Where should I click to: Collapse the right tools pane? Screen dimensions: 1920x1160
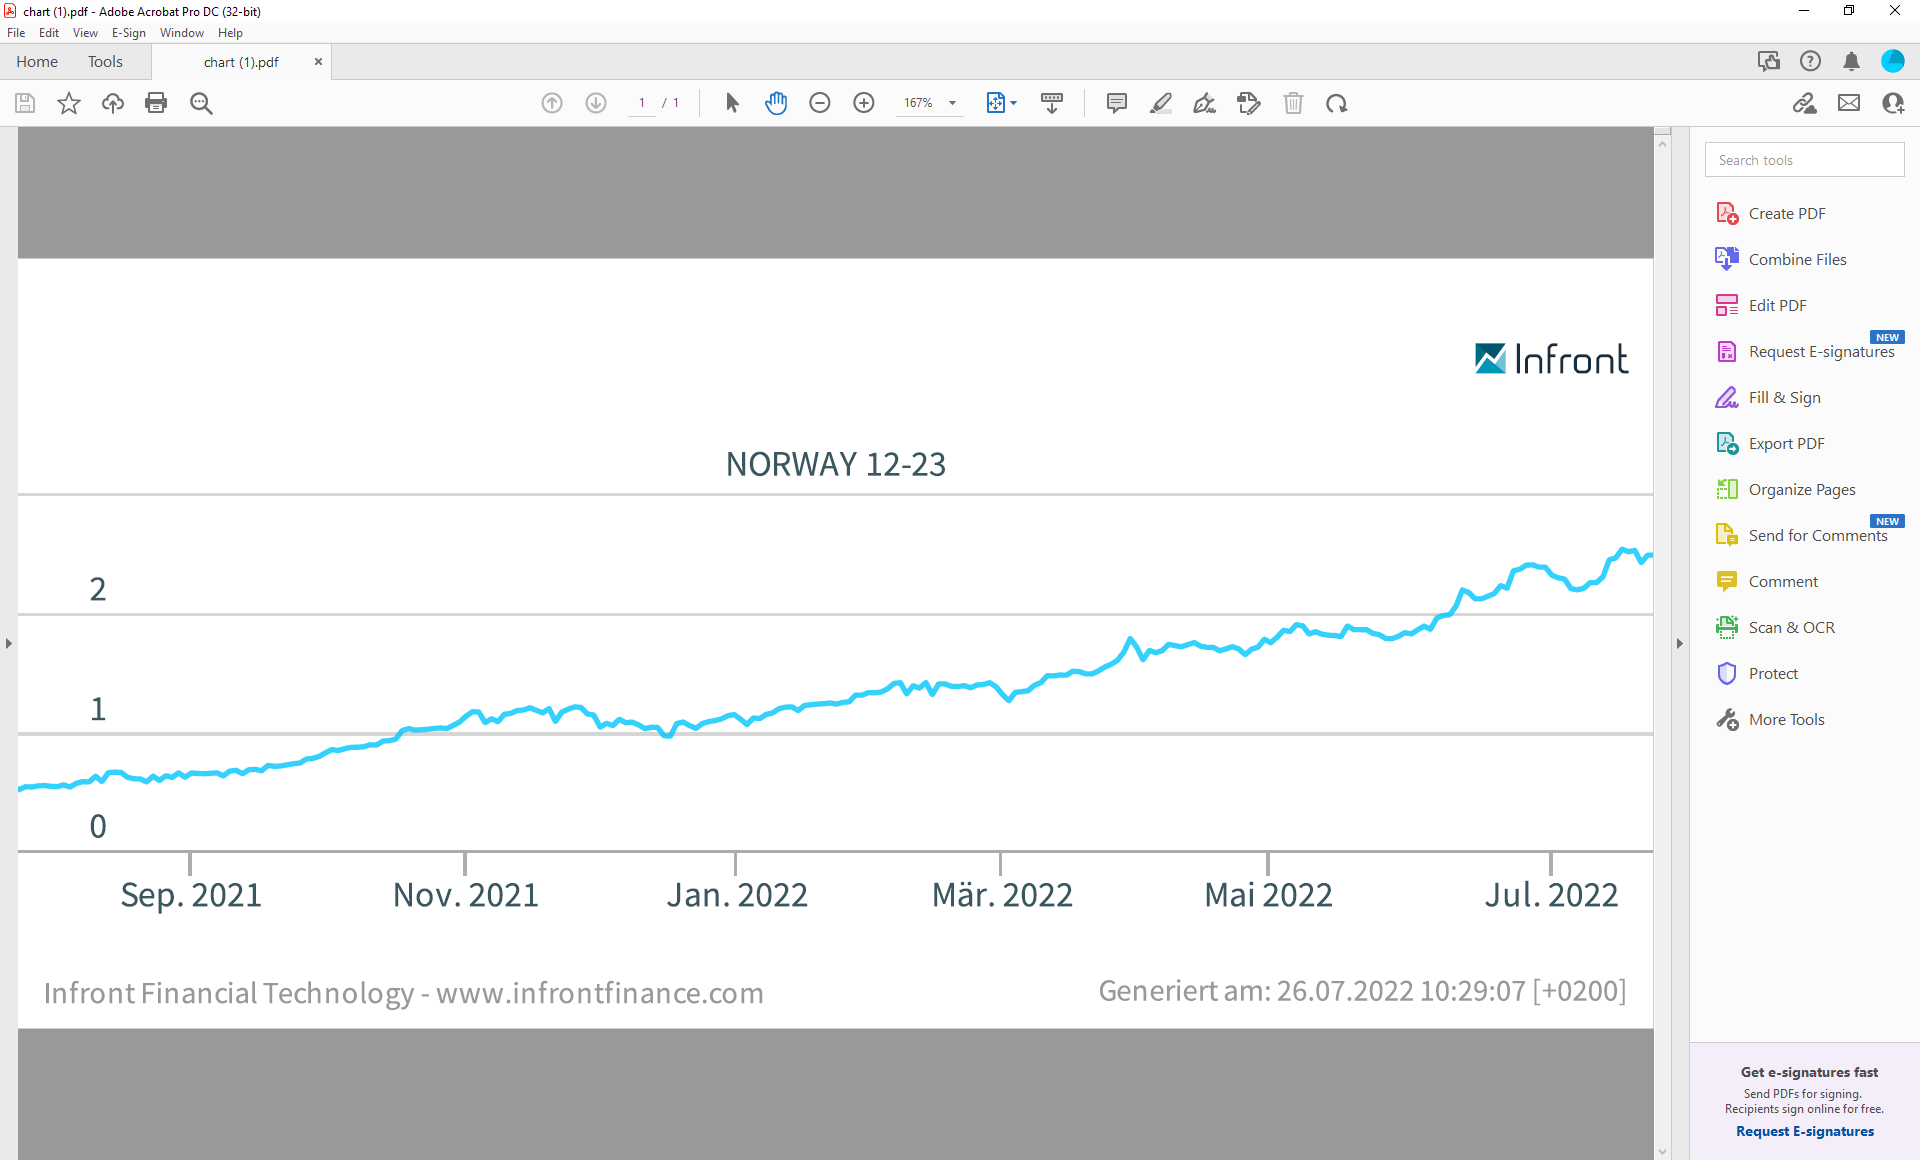[x=1680, y=643]
